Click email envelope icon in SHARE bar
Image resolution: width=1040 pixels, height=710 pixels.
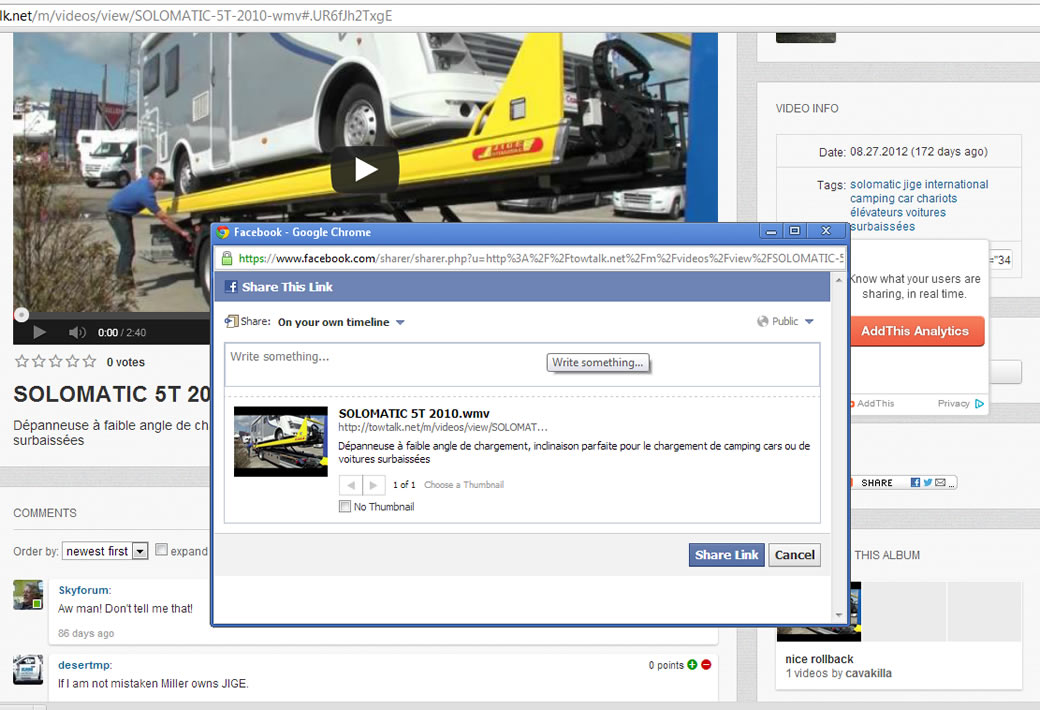(x=940, y=482)
